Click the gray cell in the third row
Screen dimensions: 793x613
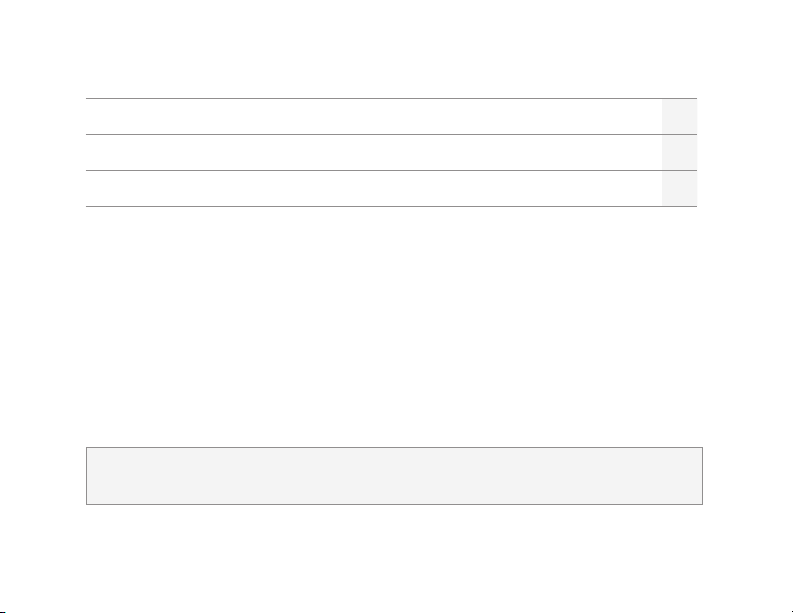click(680, 188)
